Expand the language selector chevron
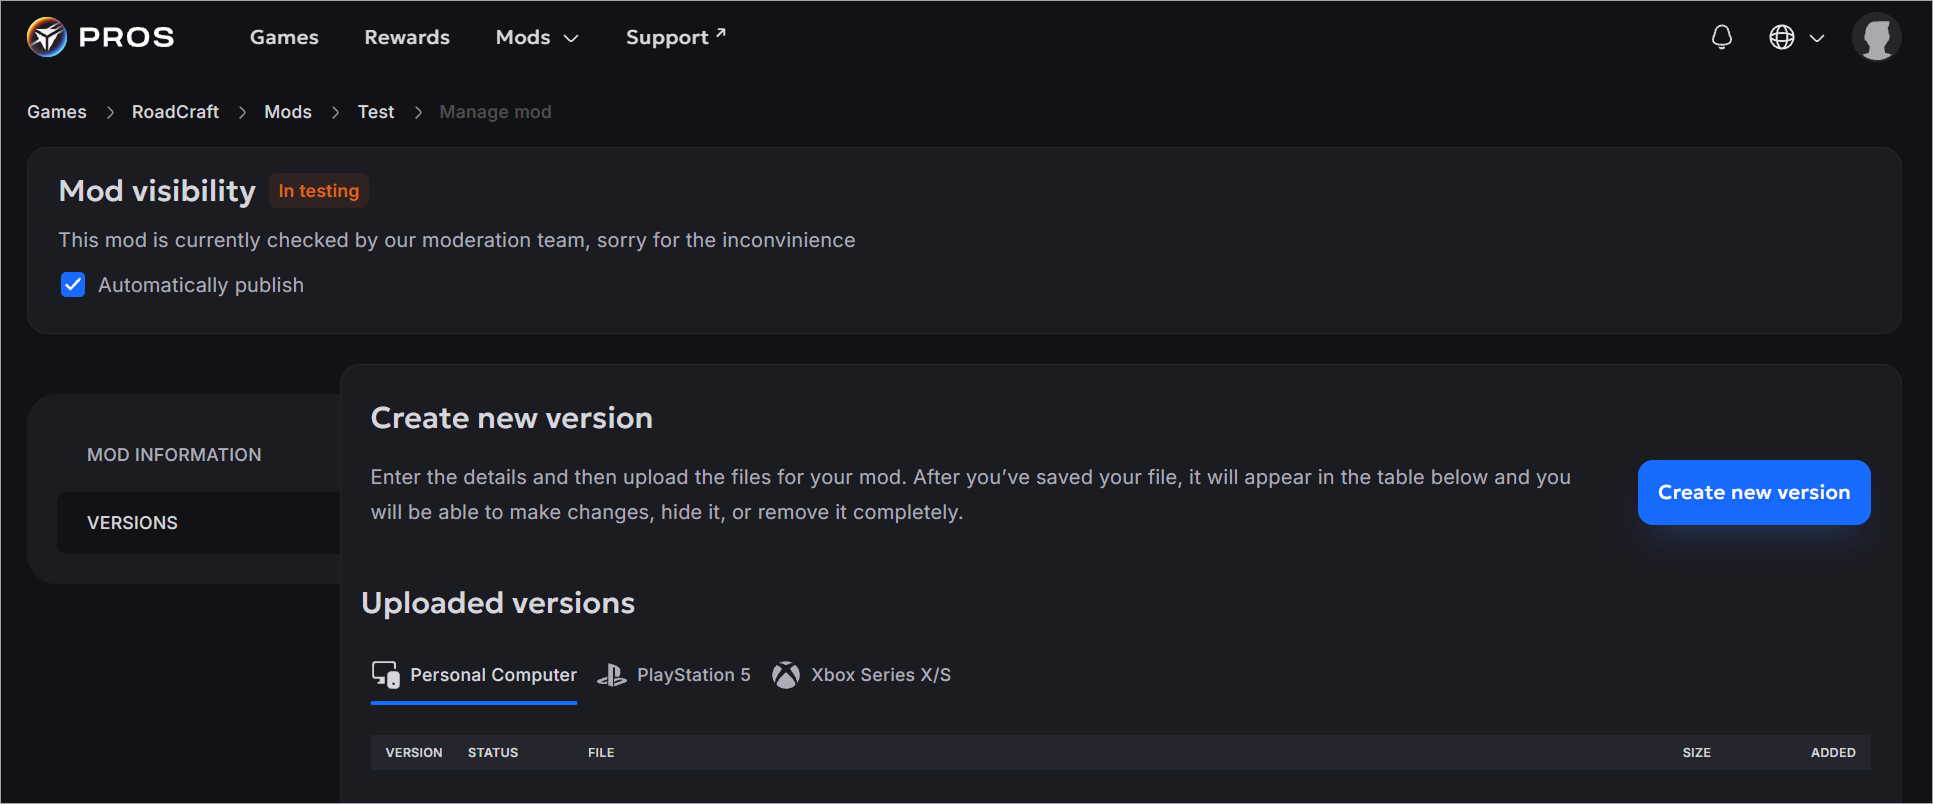This screenshot has width=1933, height=804. click(1817, 39)
